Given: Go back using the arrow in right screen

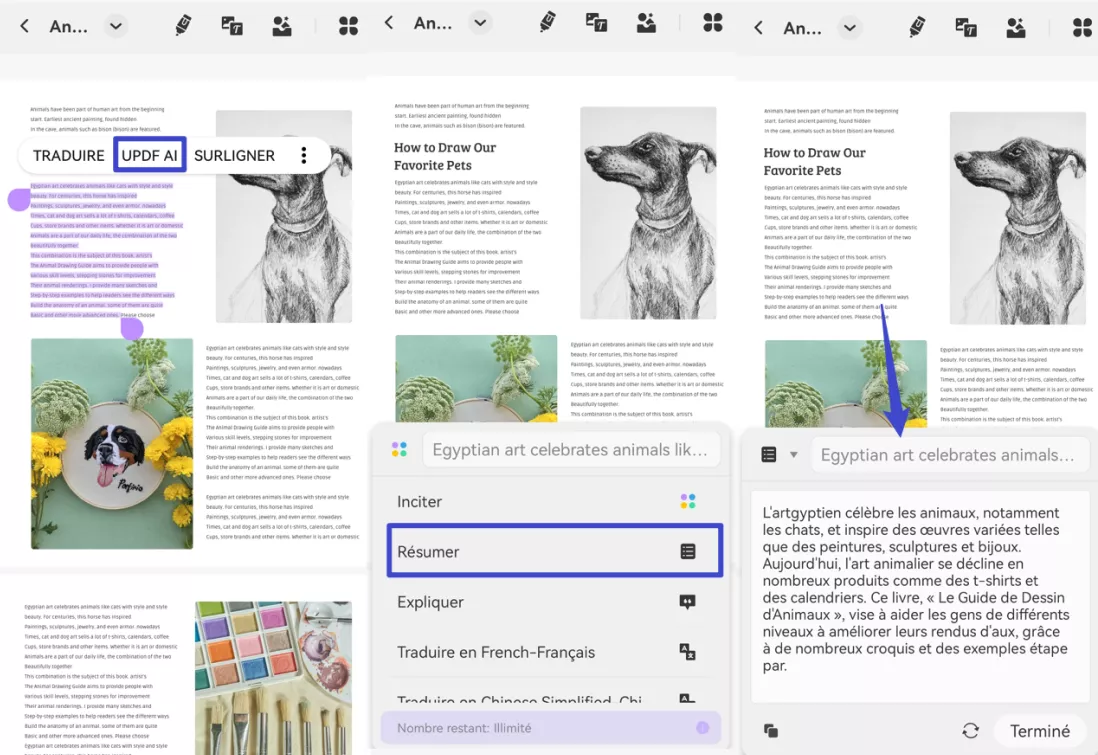Looking at the screenshot, I should pos(758,28).
